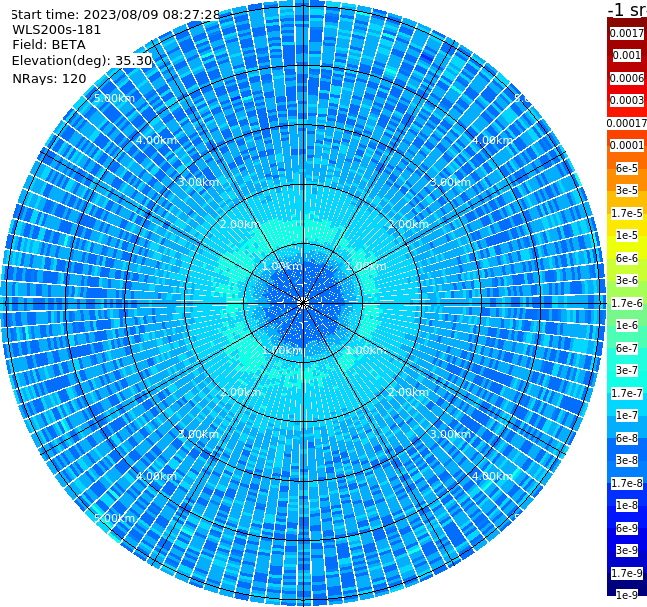Select the 3e-5 colorbar tick
This screenshot has height=607, width=647.
[627, 190]
